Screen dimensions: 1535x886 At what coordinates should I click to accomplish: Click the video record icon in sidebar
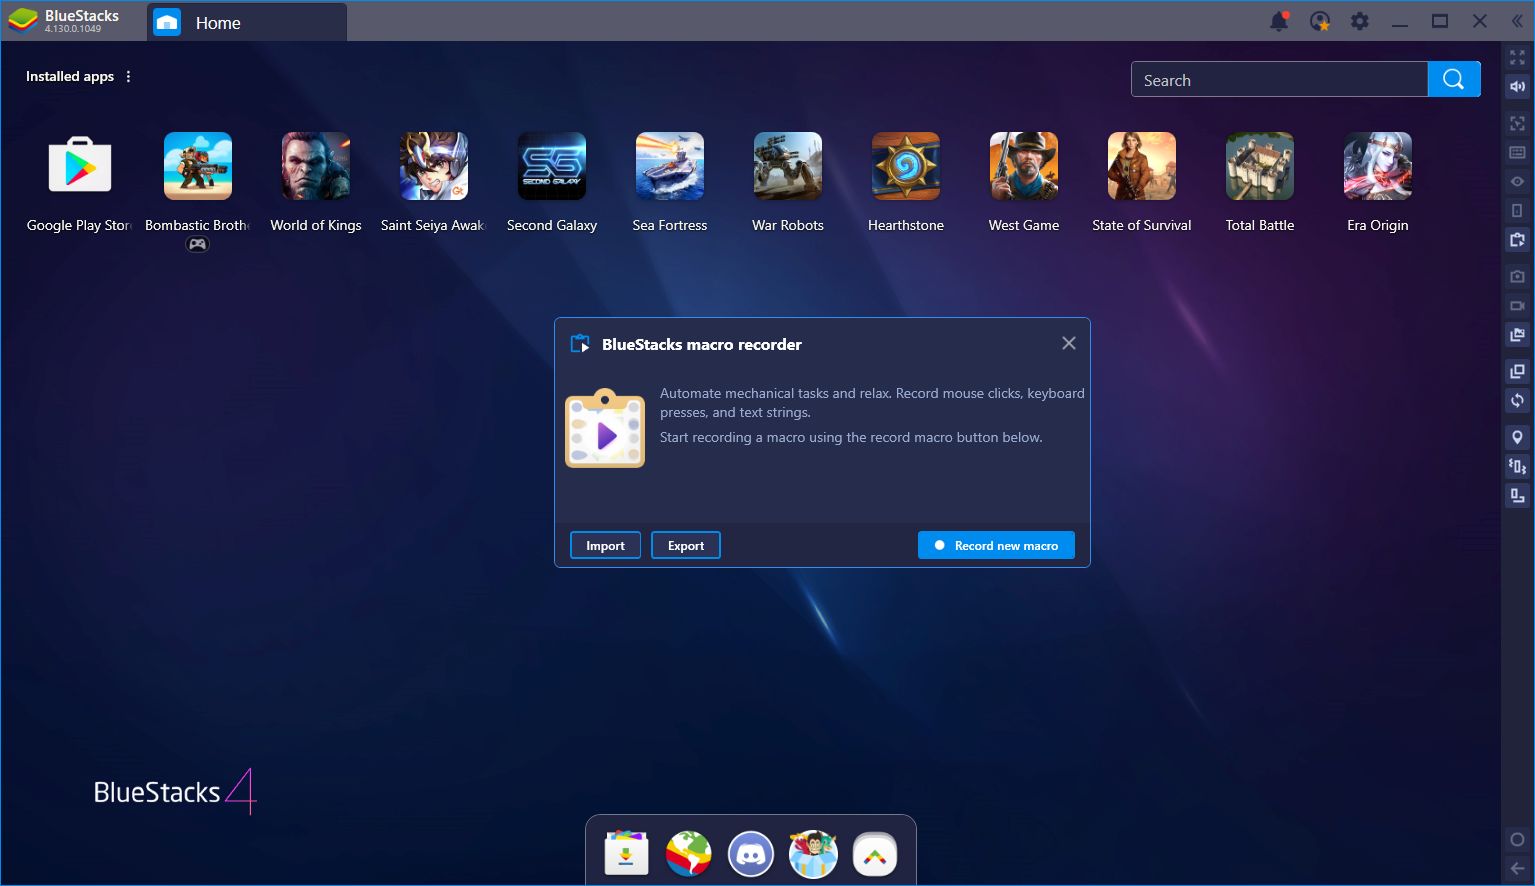pyautogui.click(x=1517, y=305)
